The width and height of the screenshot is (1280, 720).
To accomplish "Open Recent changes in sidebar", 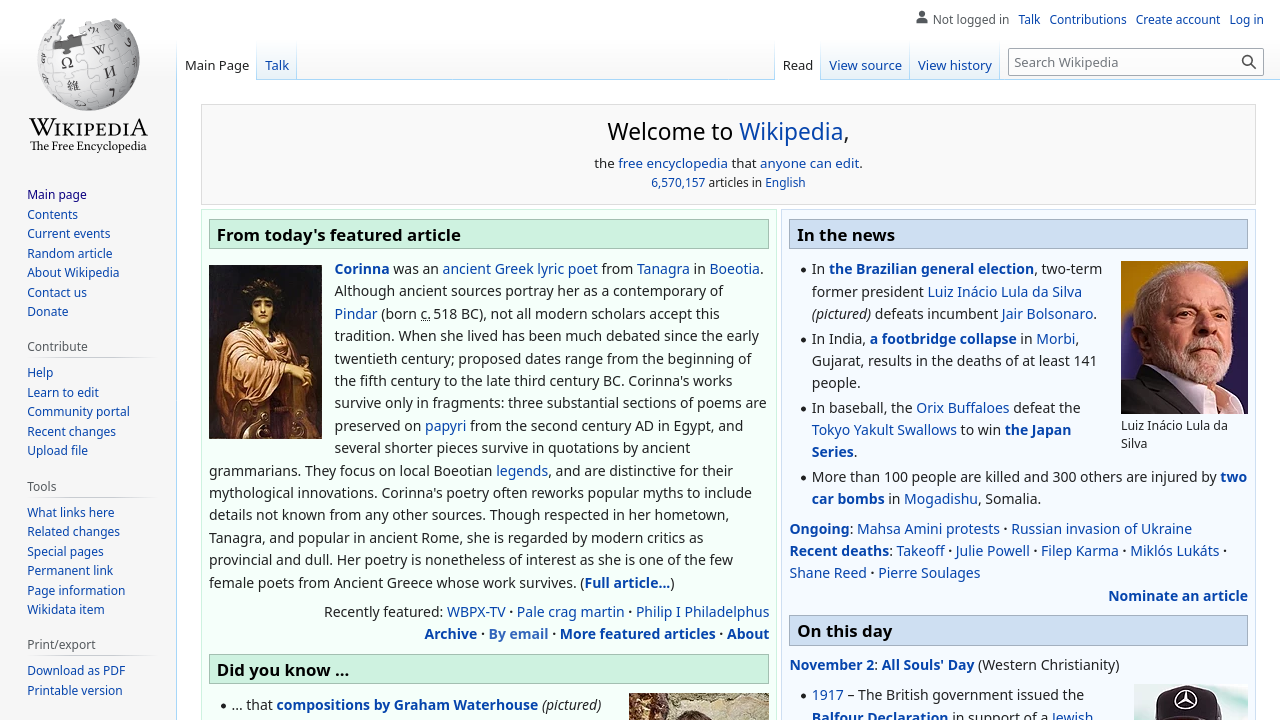I will (71, 431).
